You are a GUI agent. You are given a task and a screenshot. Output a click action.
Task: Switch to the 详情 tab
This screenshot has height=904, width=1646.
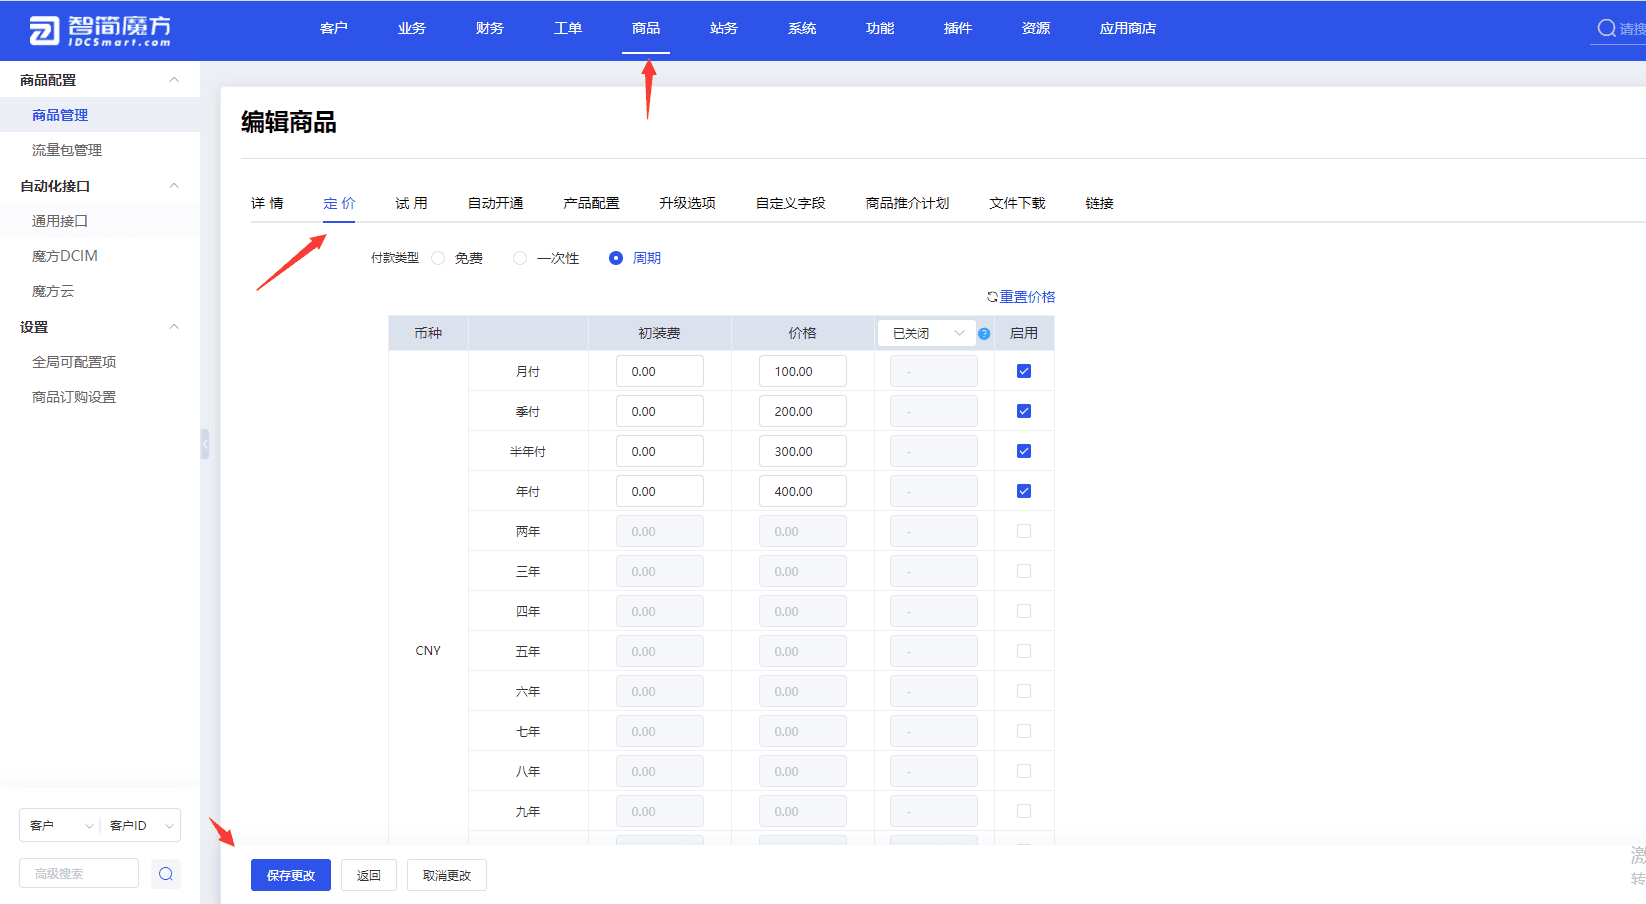[x=267, y=203]
